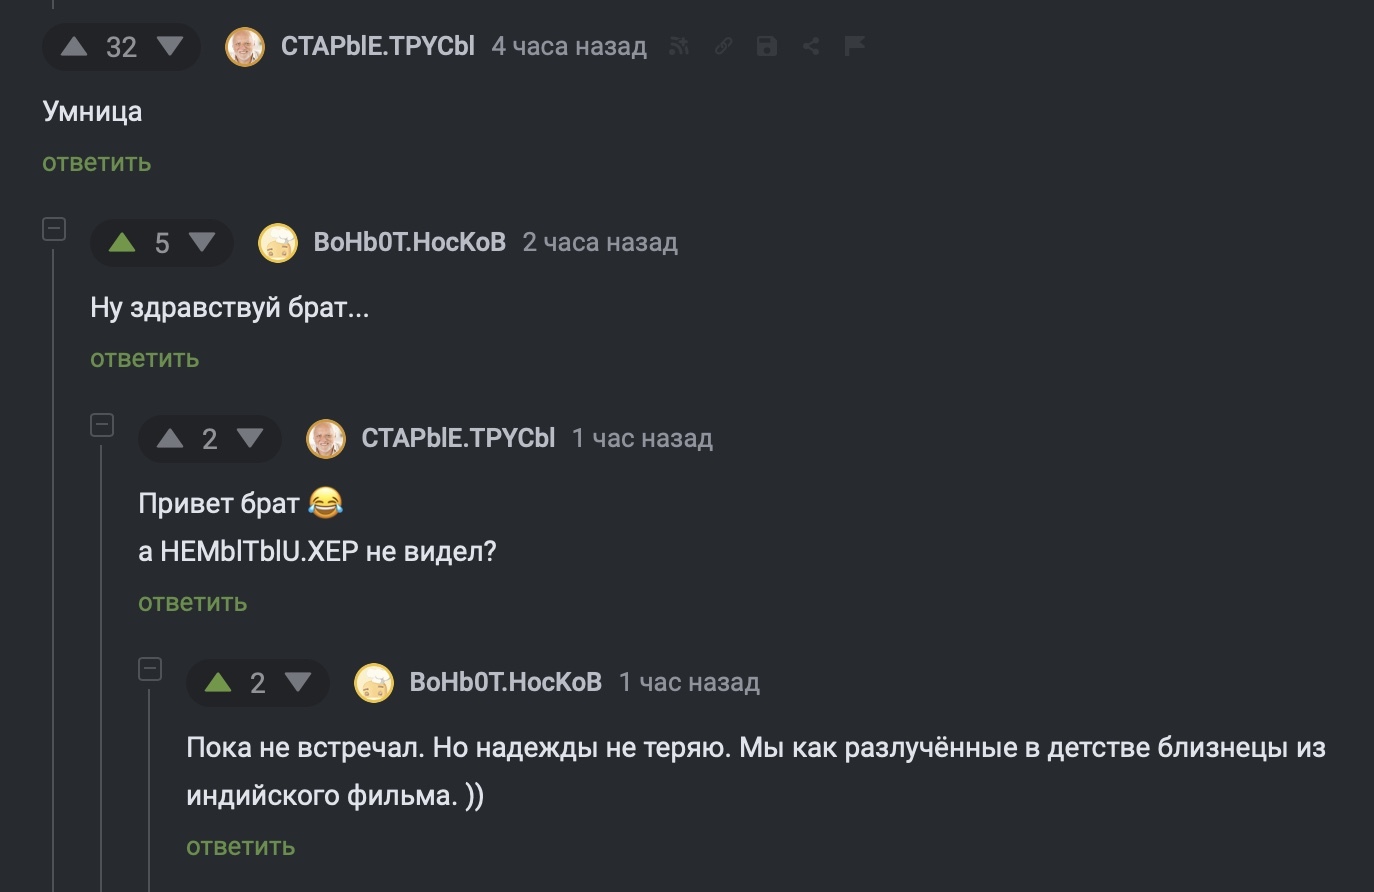1374x892 pixels.
Task: Save the top comment with floppy icon
Action: click(767, 46)
